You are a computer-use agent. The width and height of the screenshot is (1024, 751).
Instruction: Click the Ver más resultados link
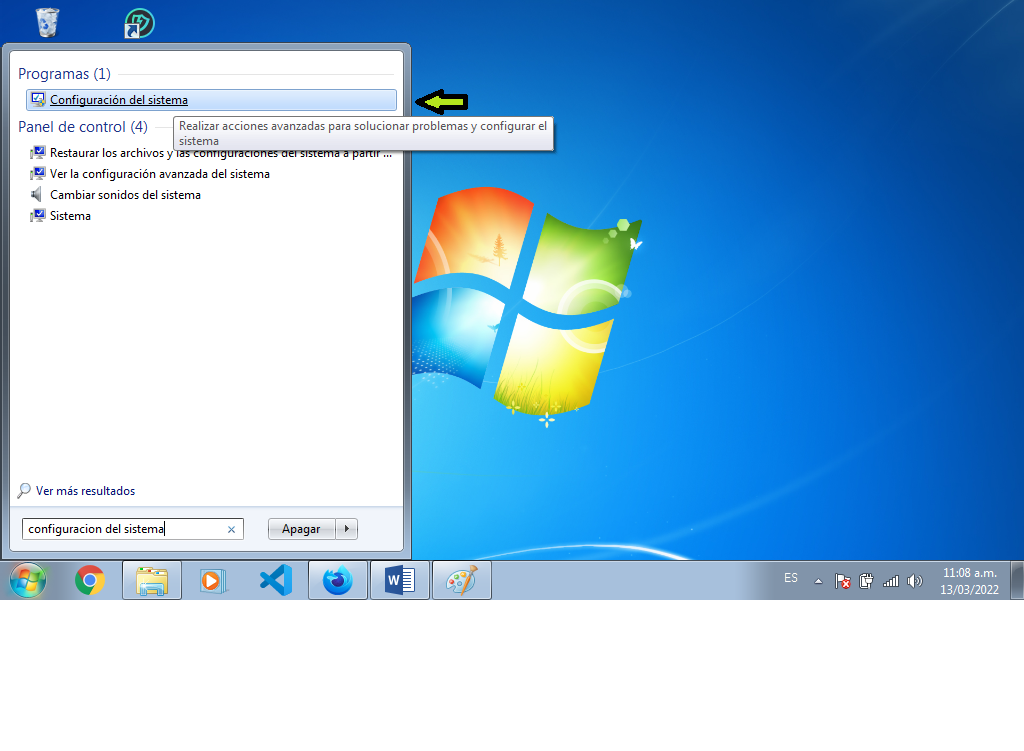[86, 491]
